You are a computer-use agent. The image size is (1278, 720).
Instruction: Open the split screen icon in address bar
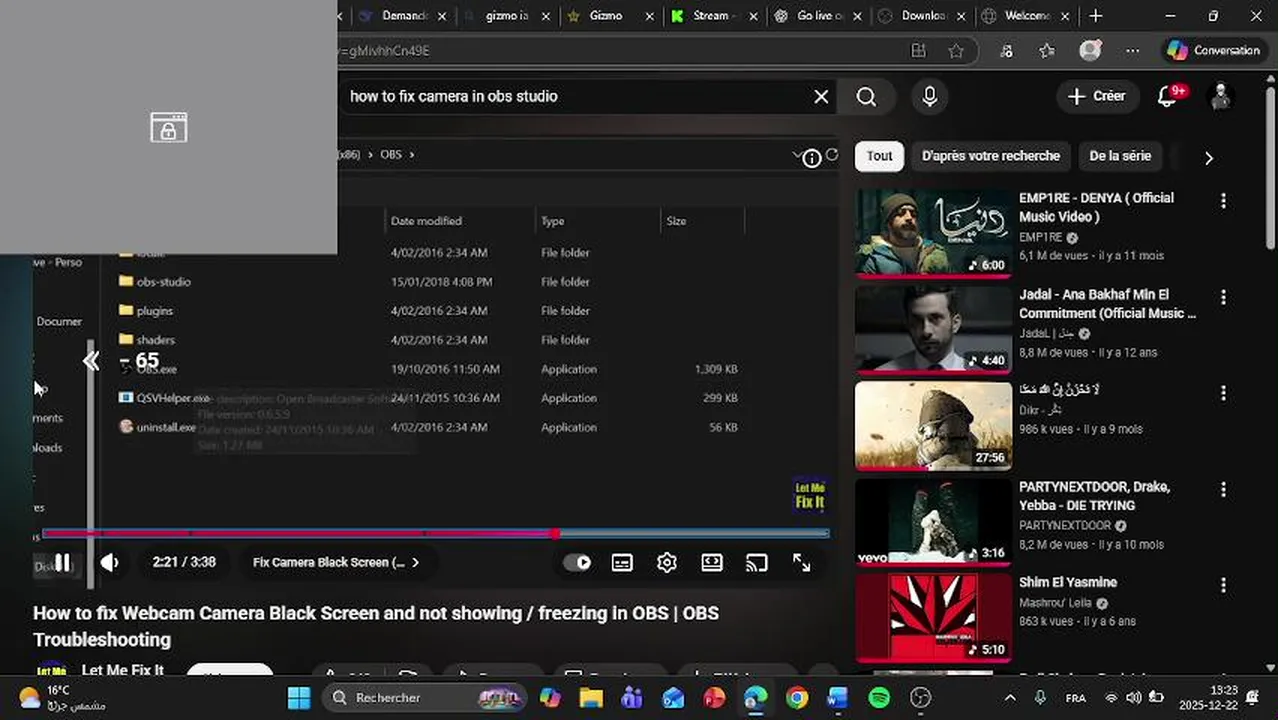919,51
